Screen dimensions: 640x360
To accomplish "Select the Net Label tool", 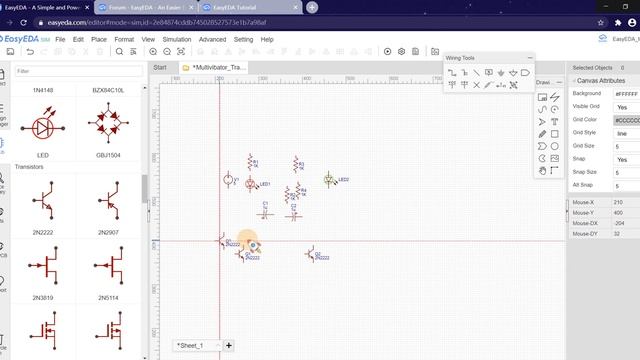I will [x=489, y=73].
